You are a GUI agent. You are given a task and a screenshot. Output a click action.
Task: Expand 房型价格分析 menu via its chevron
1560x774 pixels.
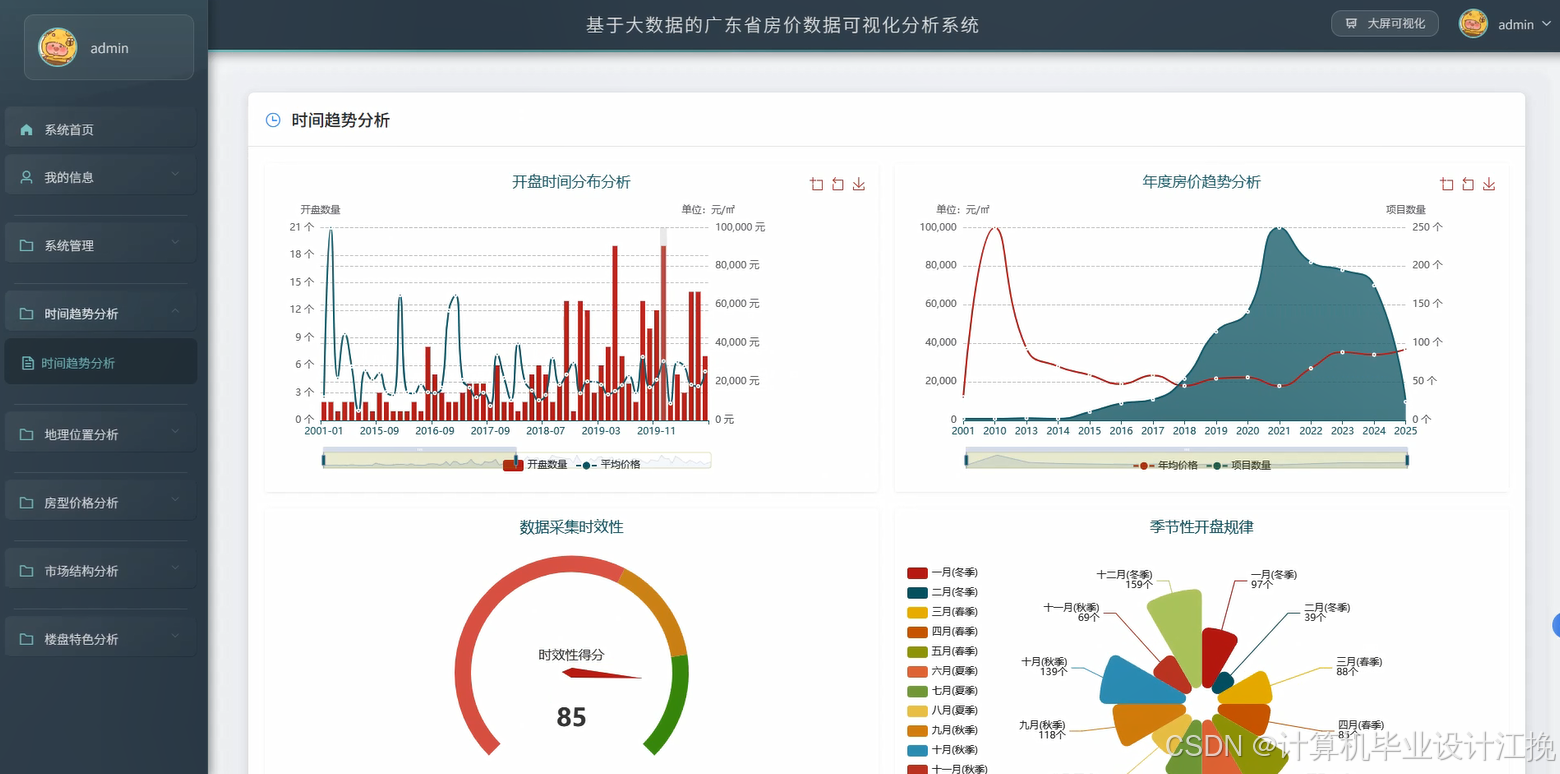pos(175,500)
